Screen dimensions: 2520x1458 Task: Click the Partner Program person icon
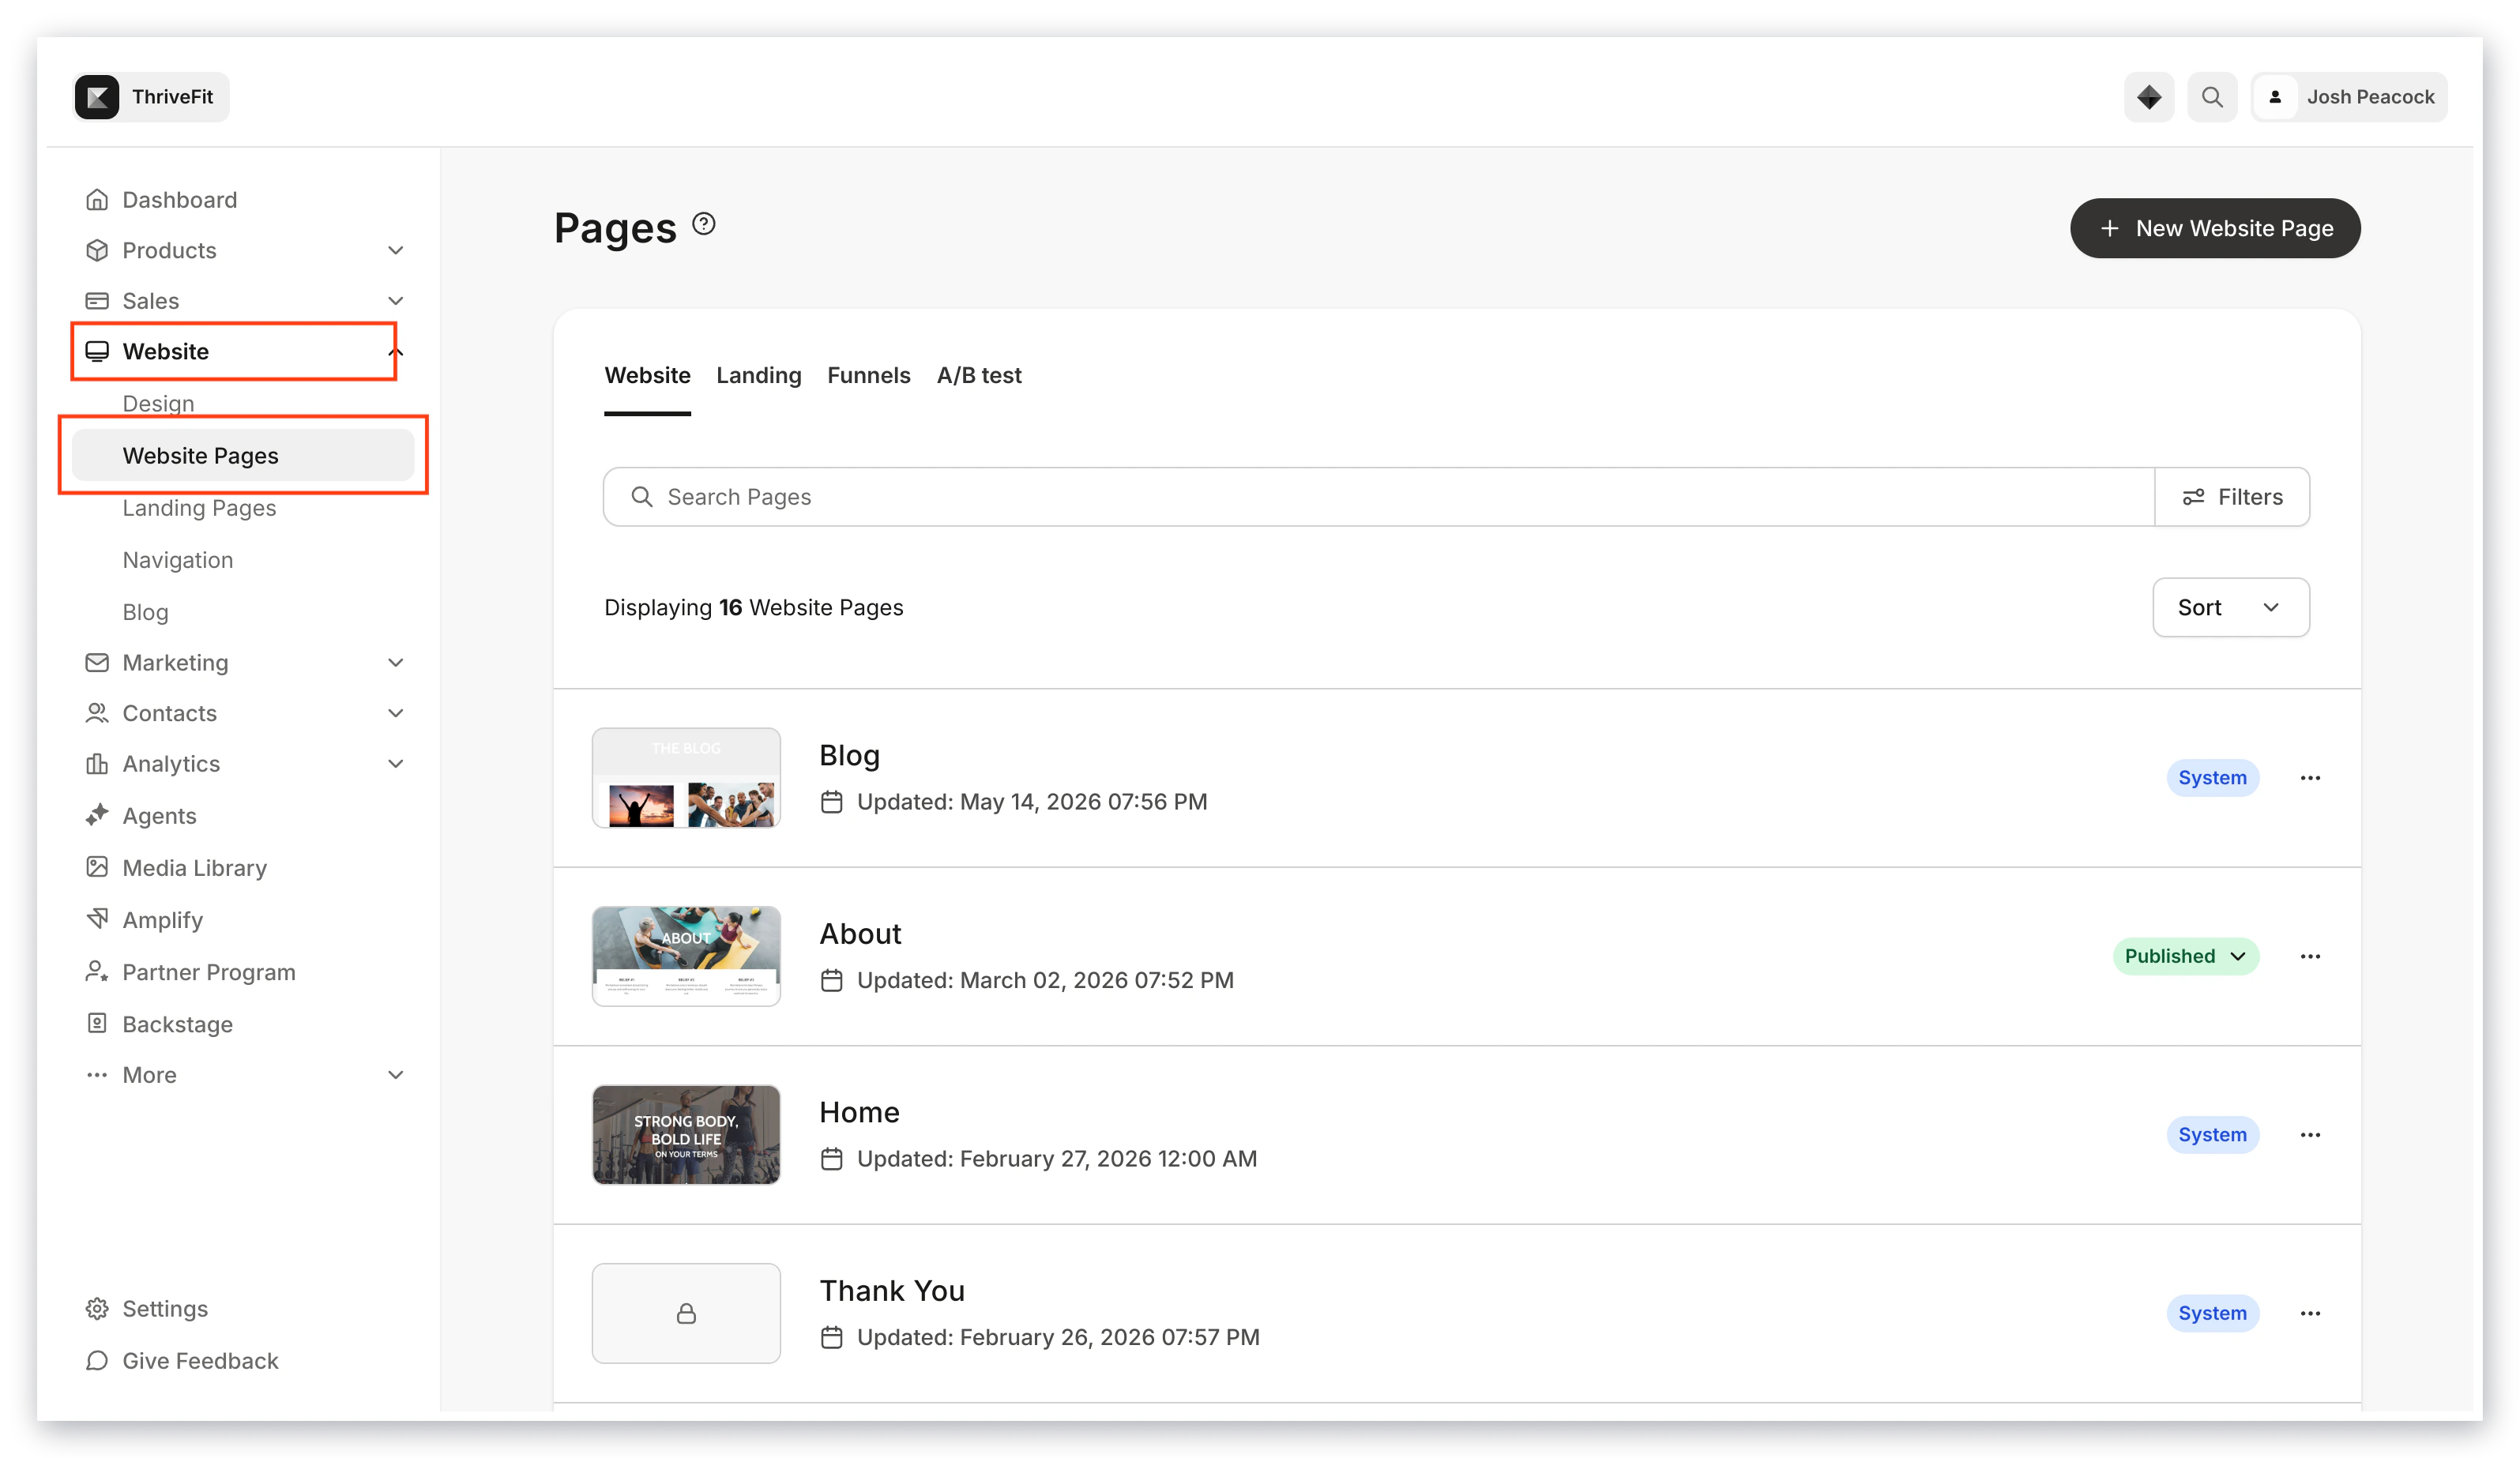(x=97, y=972)
